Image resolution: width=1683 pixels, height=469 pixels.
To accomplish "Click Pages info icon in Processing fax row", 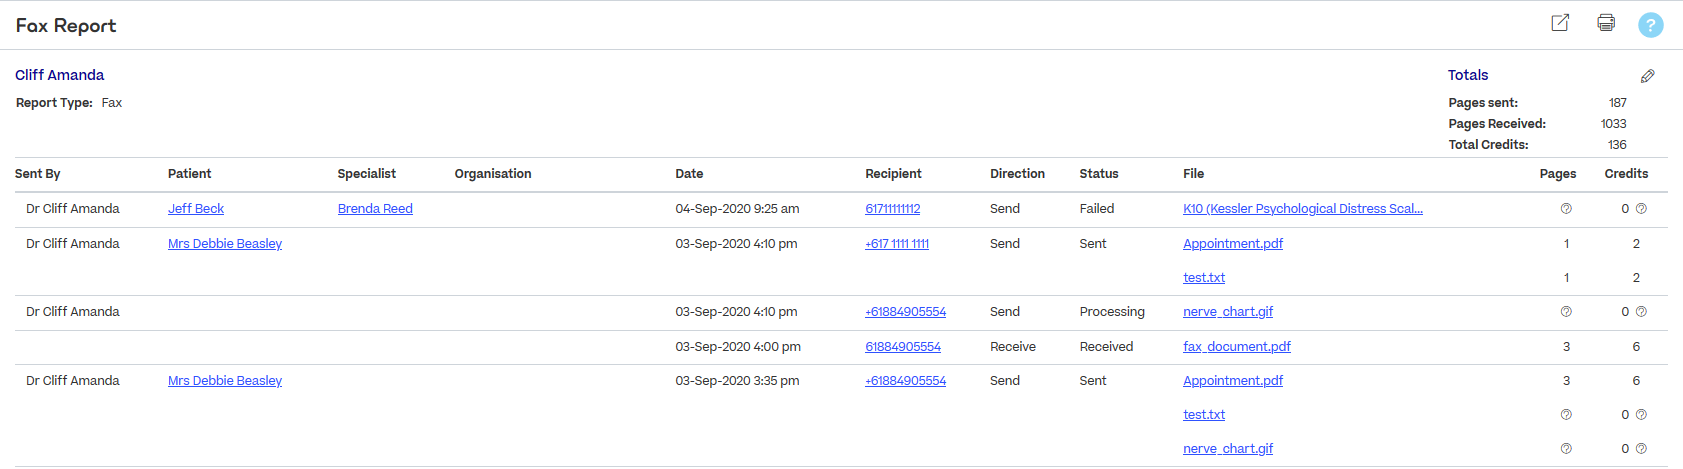I will tap(1566, 312).
